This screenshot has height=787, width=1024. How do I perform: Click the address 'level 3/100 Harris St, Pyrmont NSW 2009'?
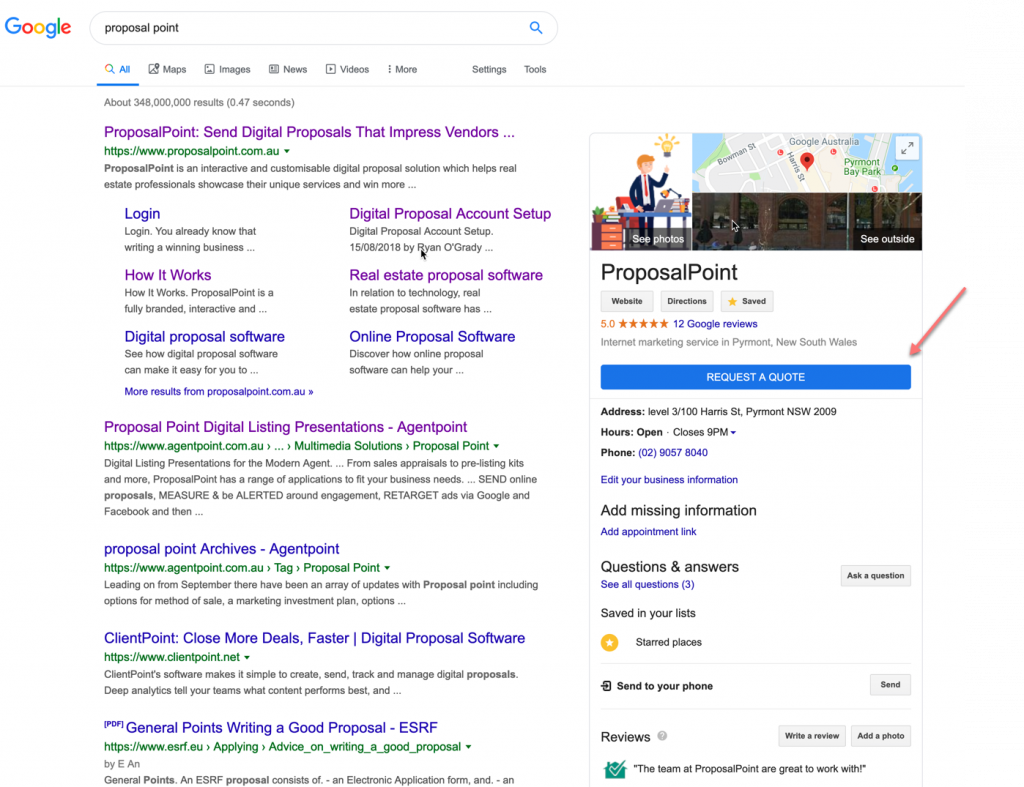point(742,411)
